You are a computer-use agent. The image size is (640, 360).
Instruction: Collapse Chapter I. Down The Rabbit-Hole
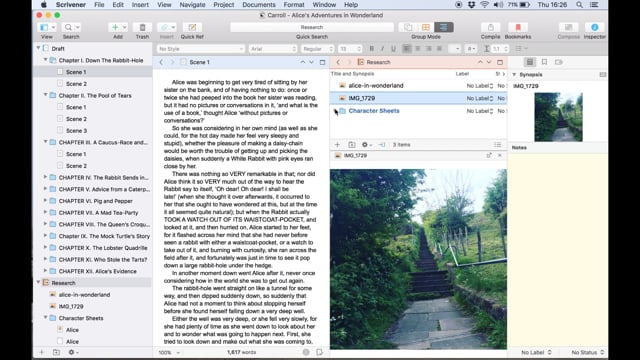click(45, 60)
